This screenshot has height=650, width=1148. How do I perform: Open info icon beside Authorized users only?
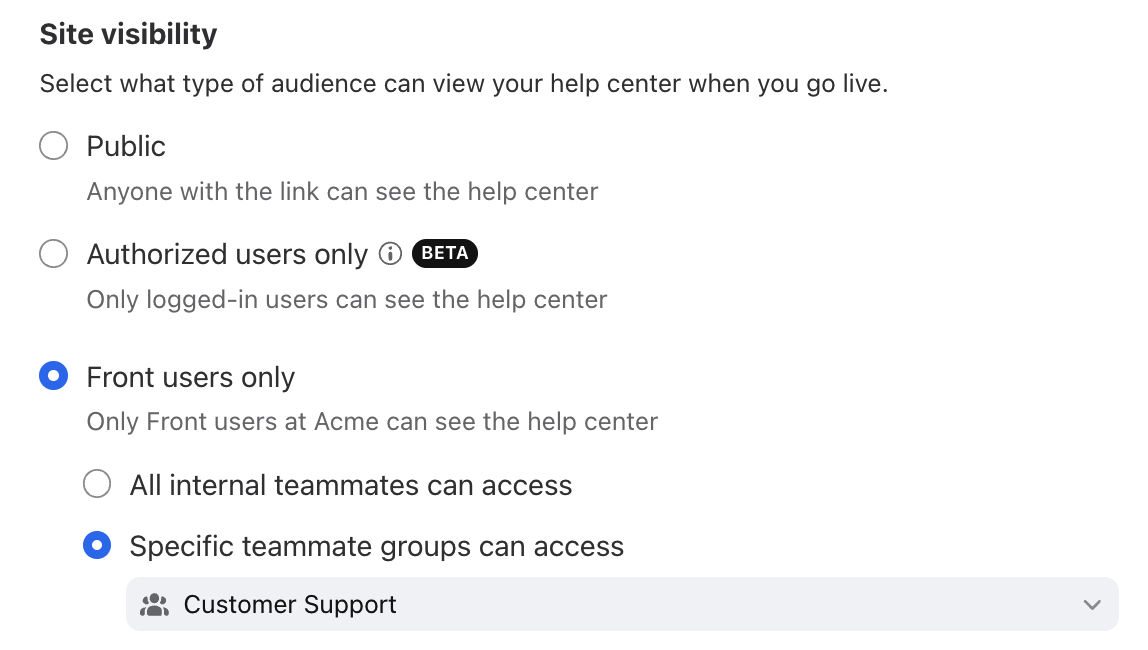click(x=390, y=254)
